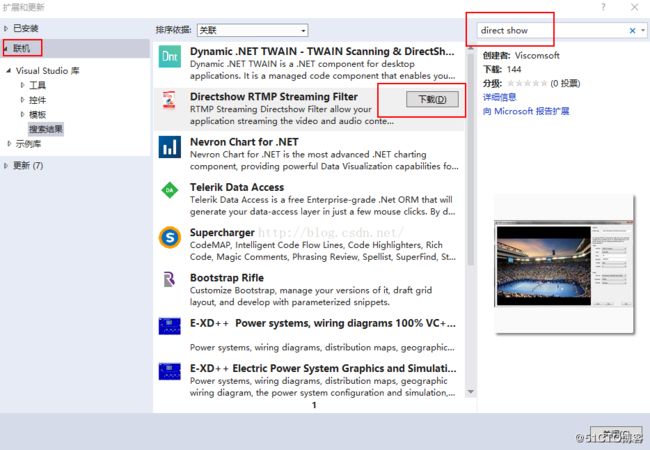
Task: Collapse the 联机 category
Action: [x=6, y=48]
